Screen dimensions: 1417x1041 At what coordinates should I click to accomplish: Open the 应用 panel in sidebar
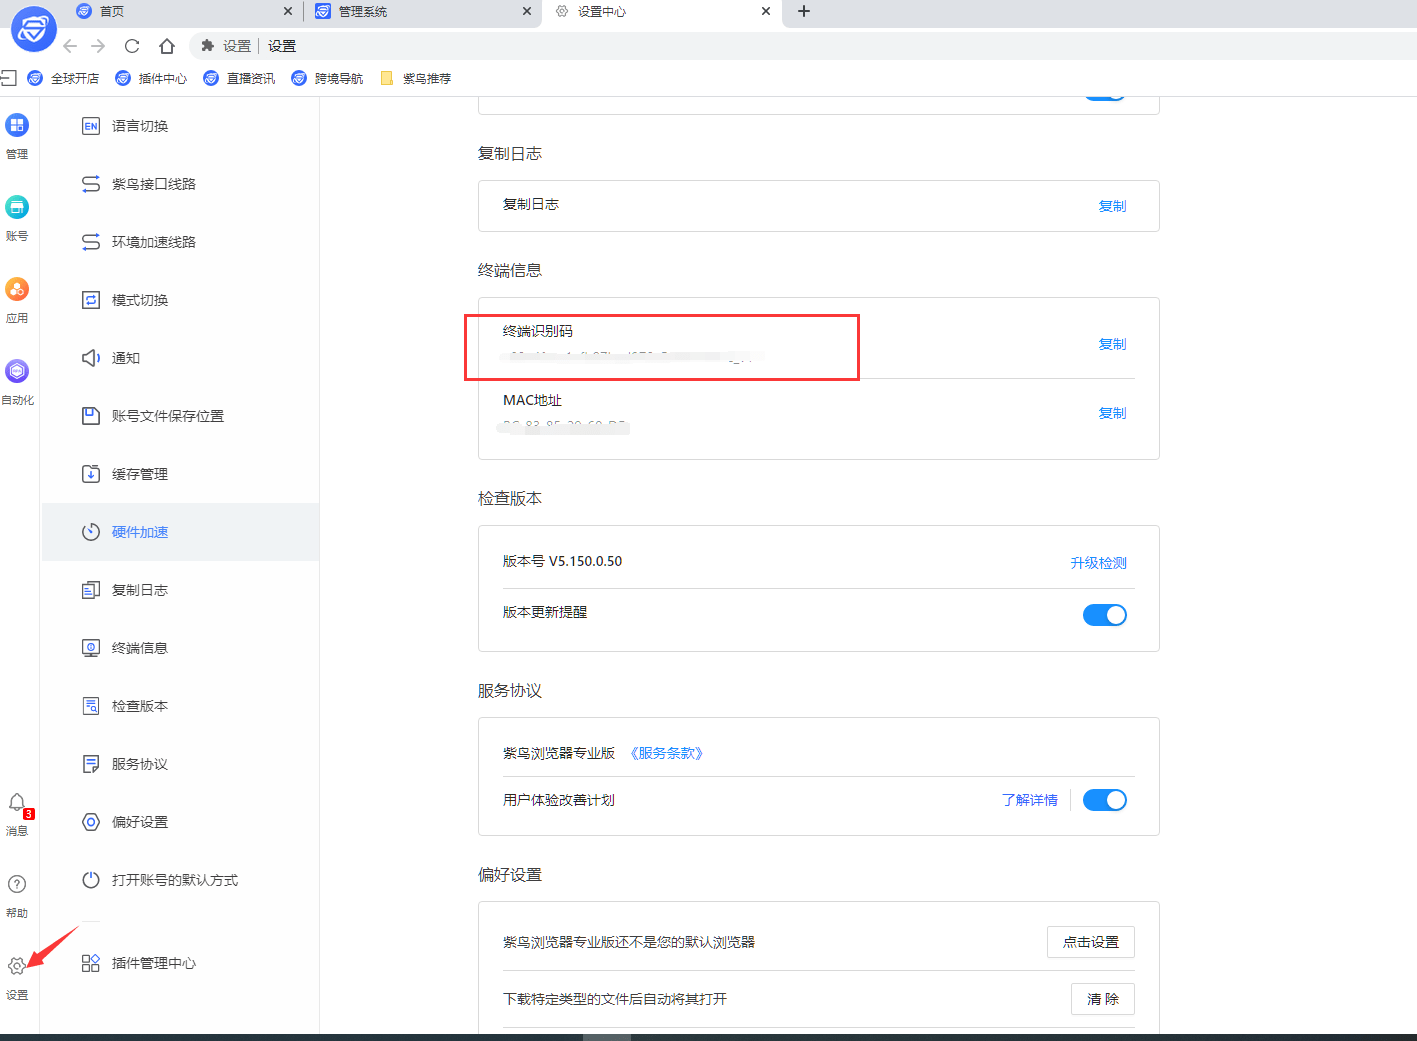(x=17, y=300)
